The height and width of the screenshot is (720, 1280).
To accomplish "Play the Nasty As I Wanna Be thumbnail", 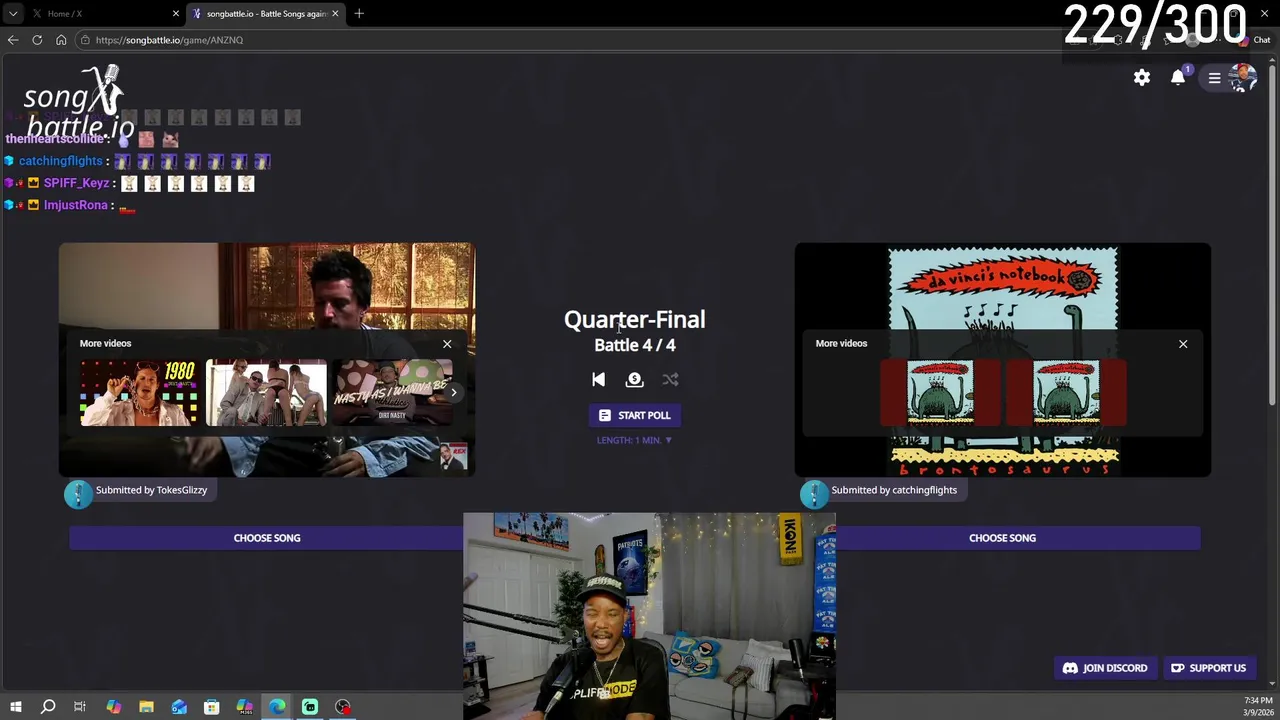I will pos(392,393).
